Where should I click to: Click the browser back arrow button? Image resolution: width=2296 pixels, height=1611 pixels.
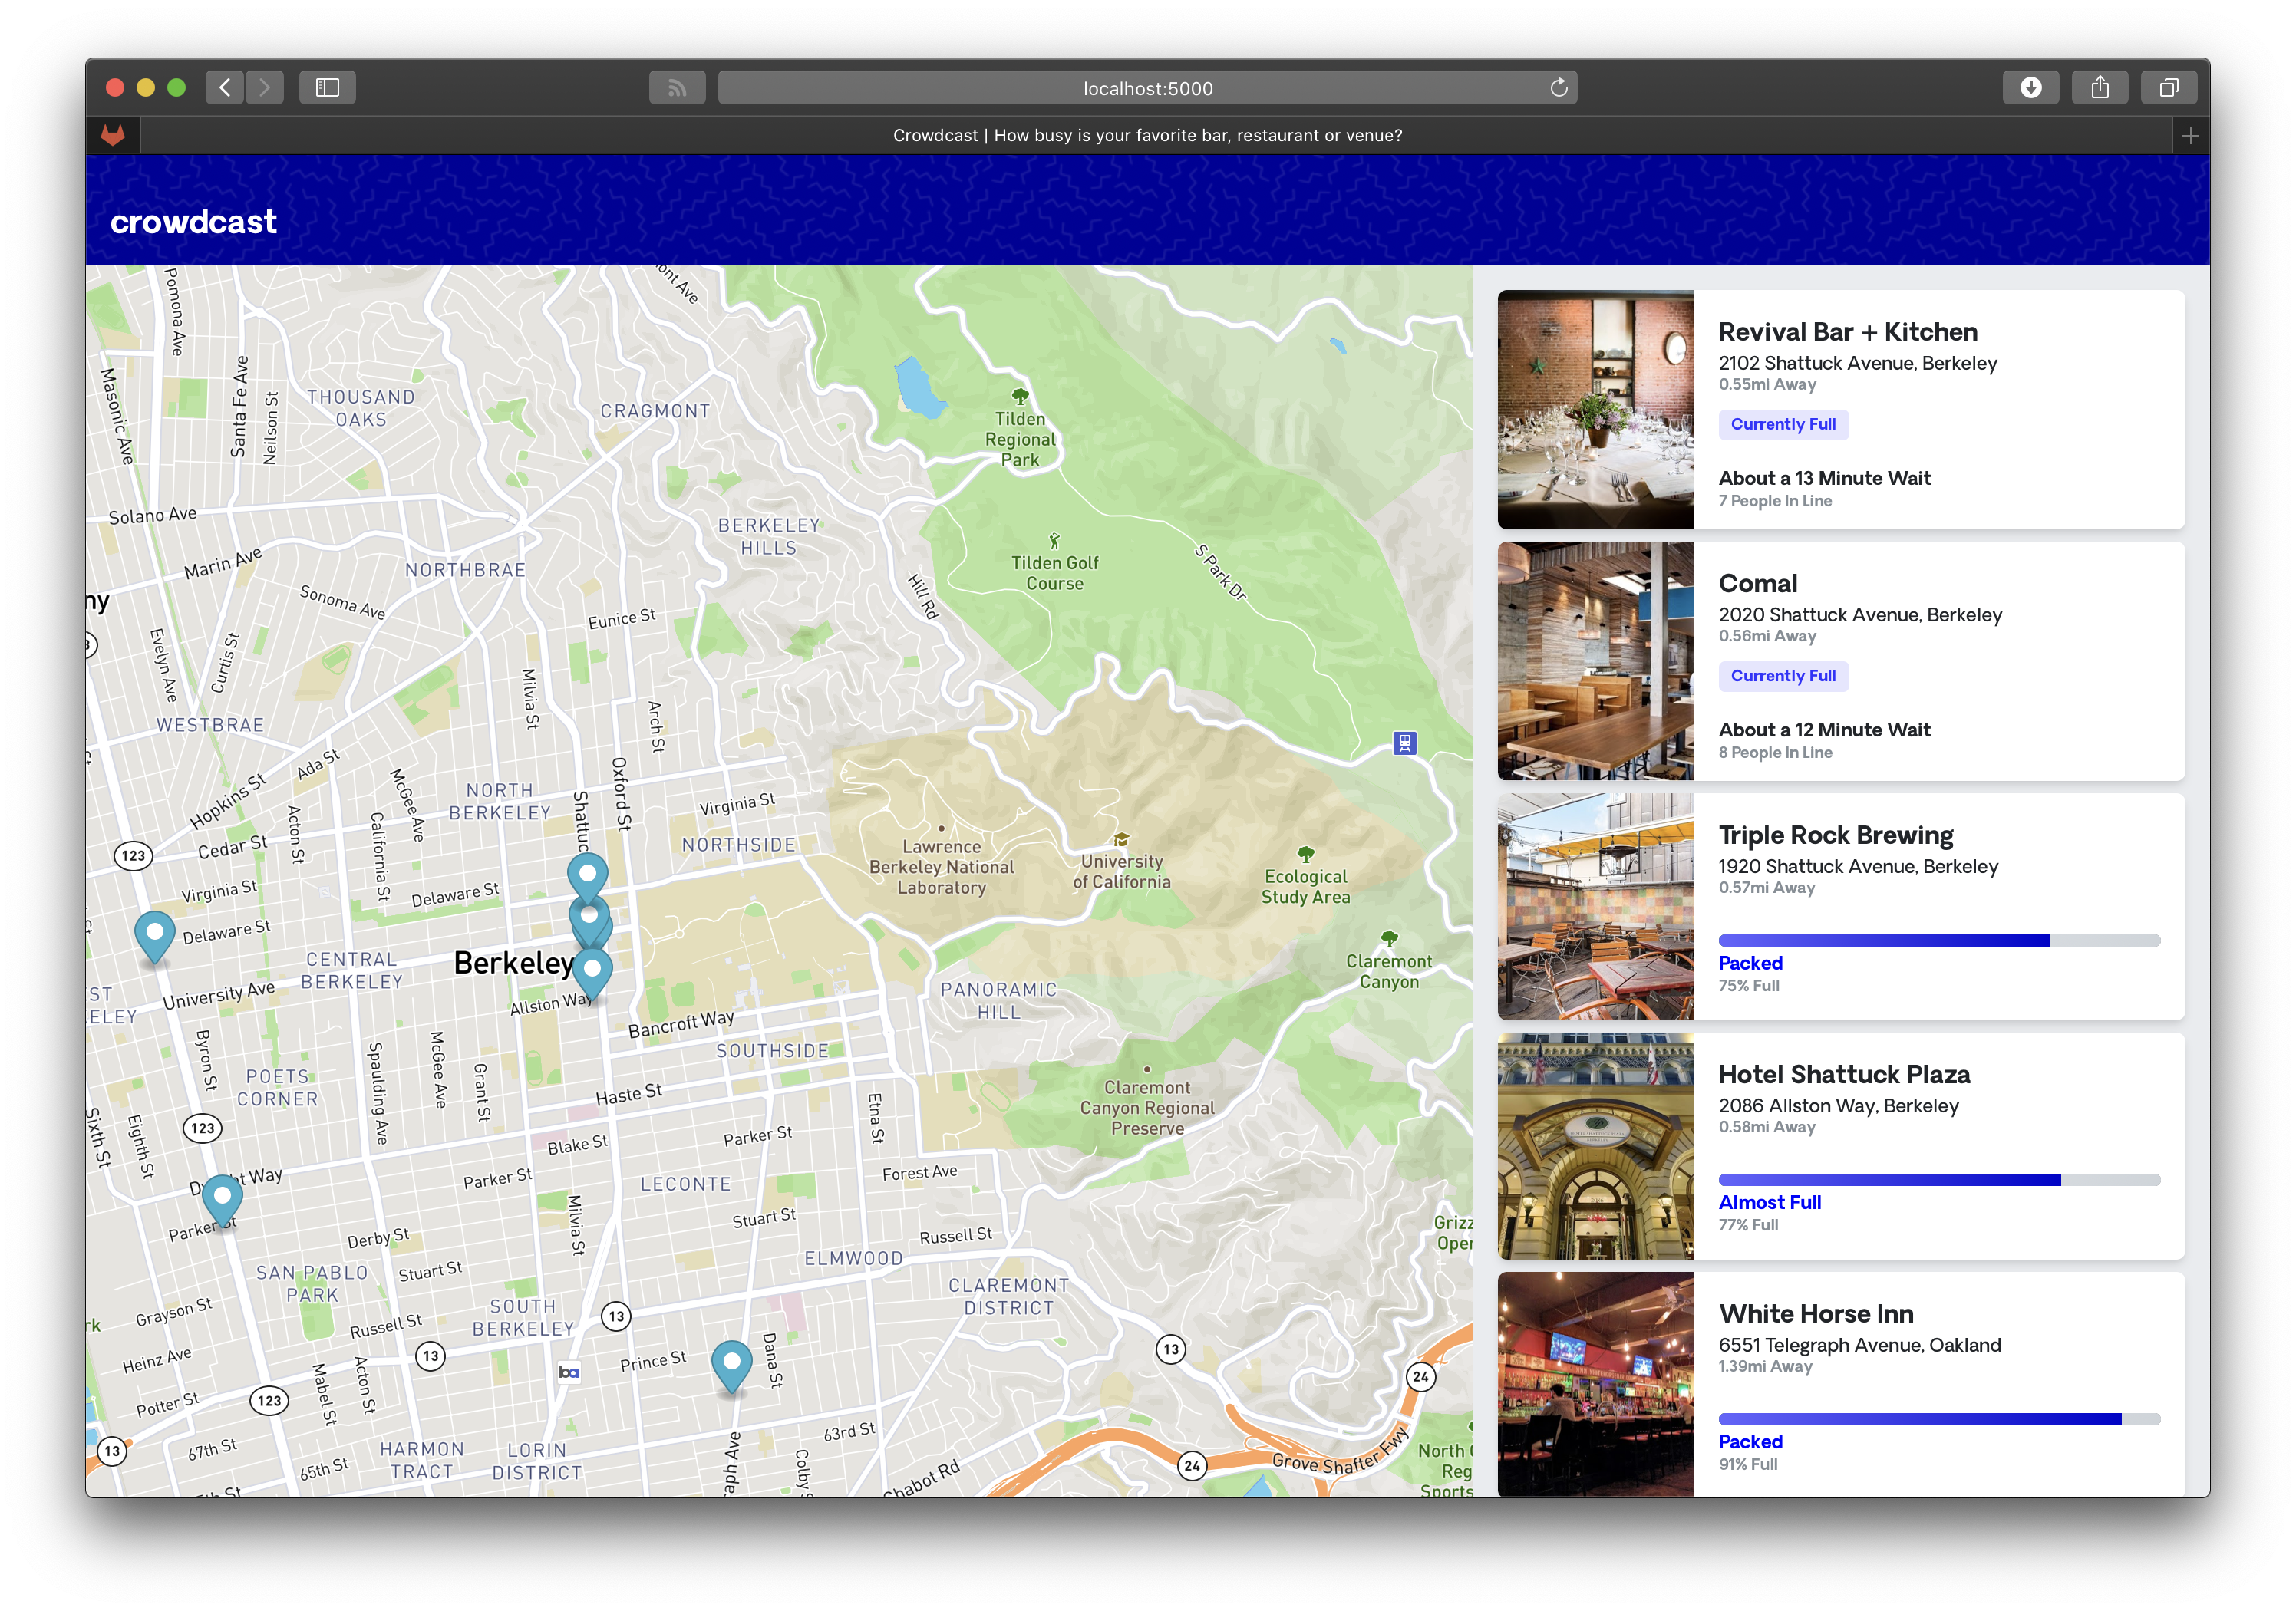pos(225,88)
